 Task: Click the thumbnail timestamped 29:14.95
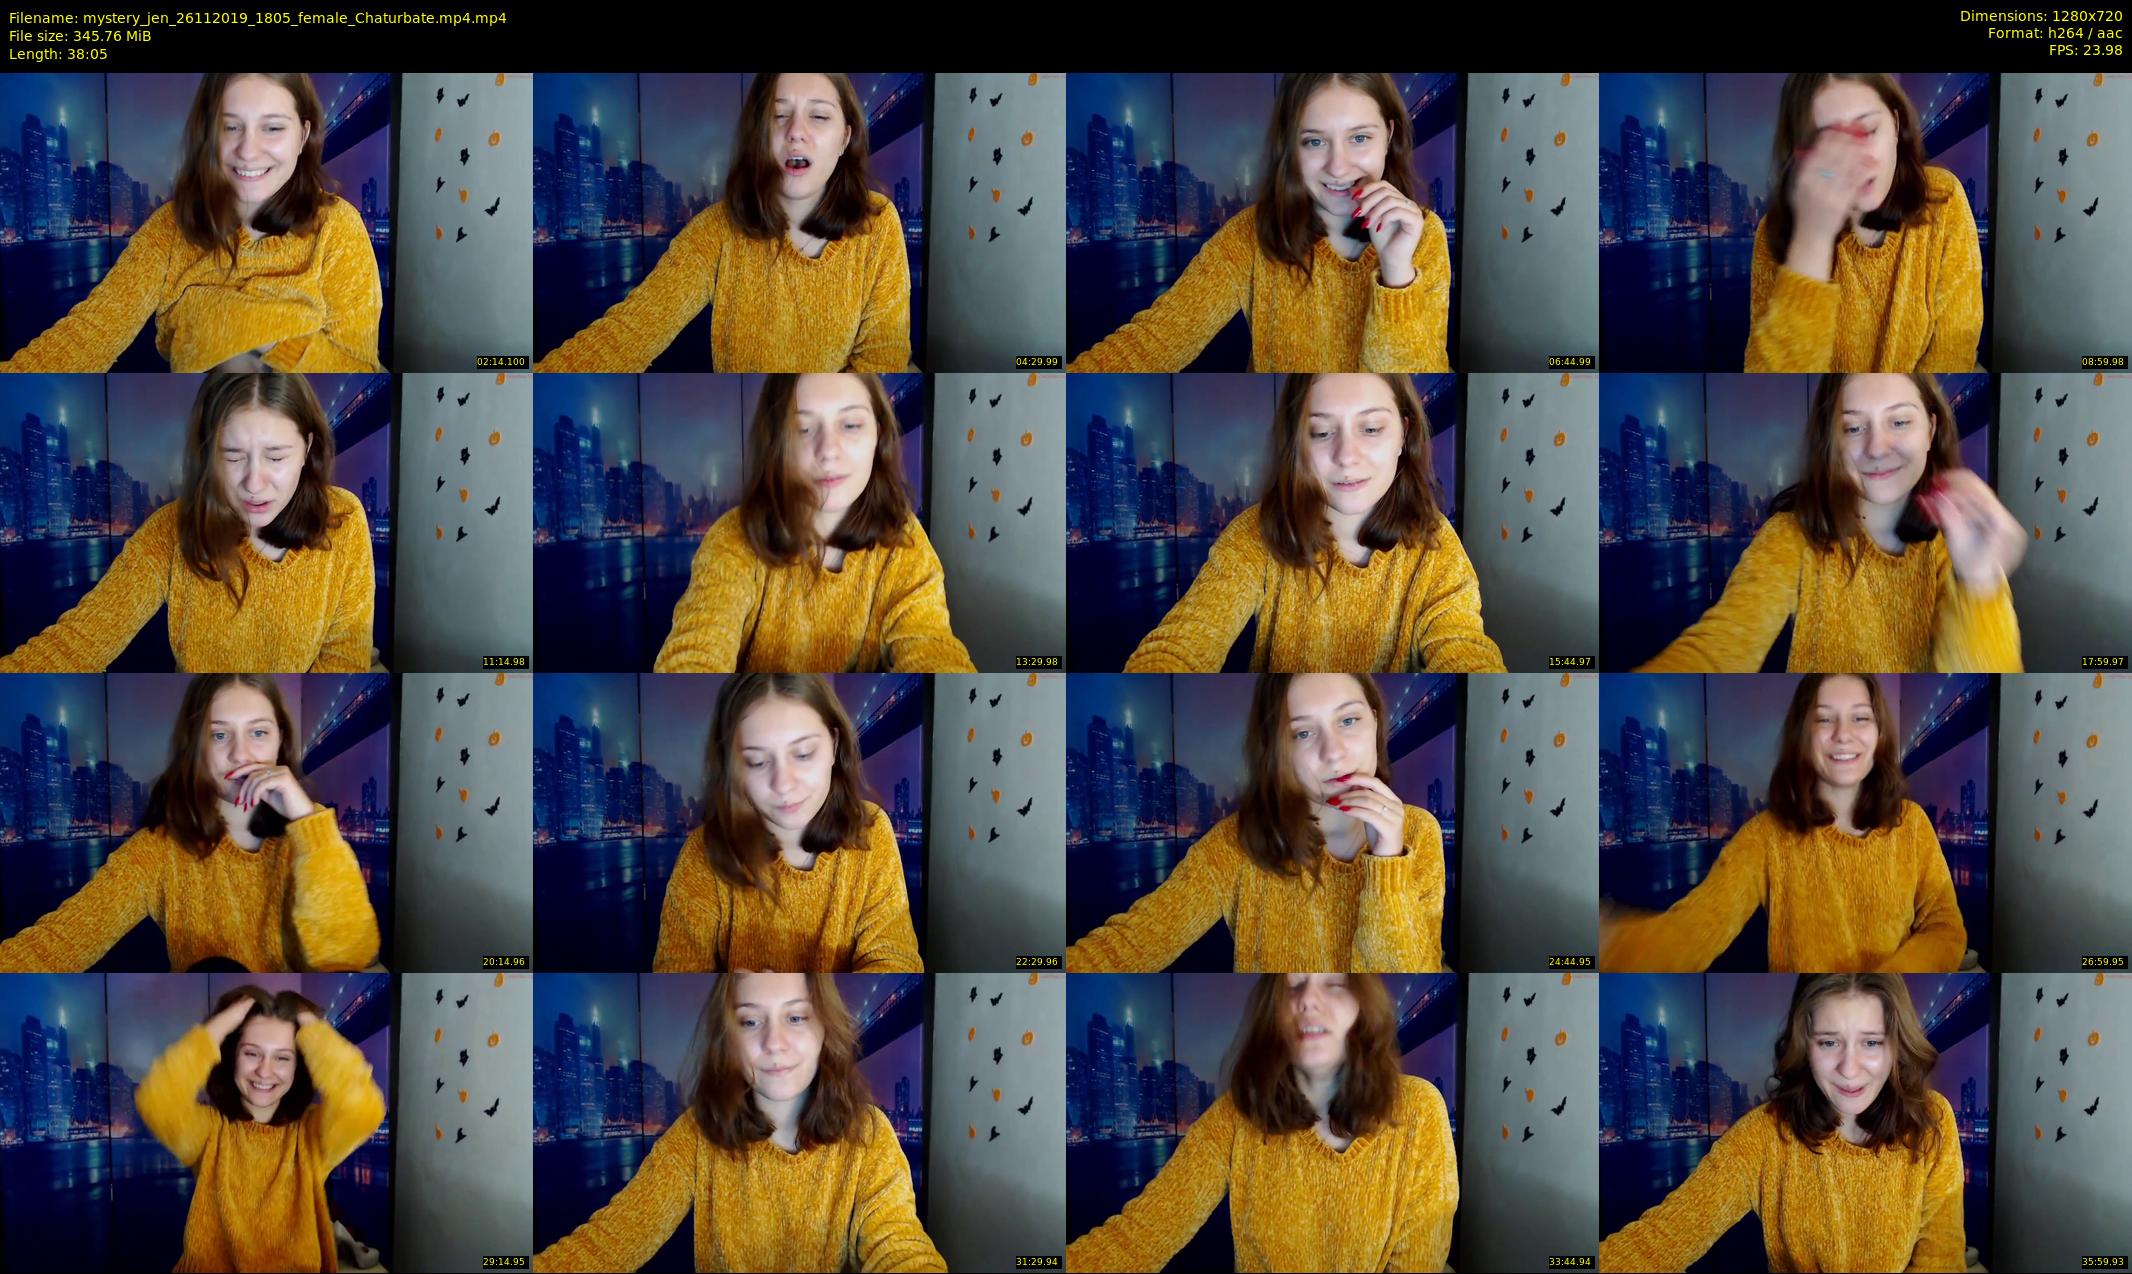pos(266,1122)
